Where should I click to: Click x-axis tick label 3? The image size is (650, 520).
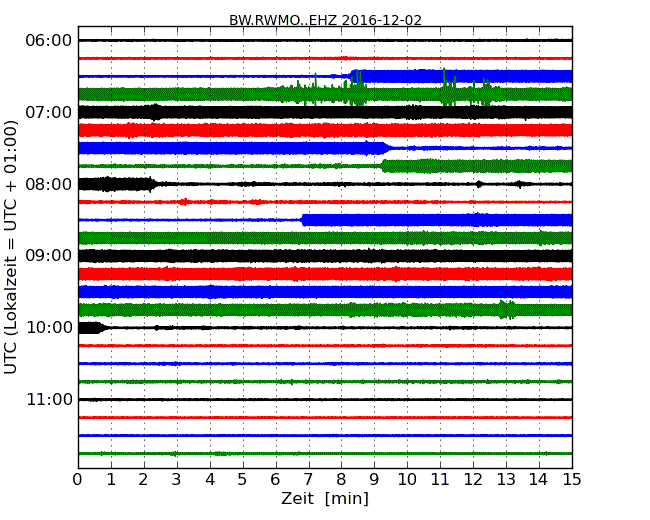[177, 480]
